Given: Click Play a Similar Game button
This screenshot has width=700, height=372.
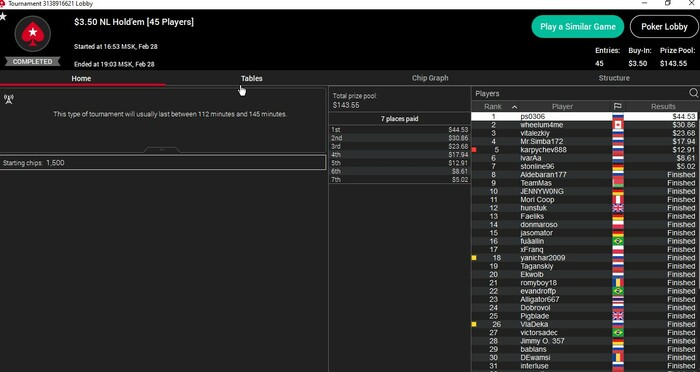Looking at the screenshot, I should point(578,27).
